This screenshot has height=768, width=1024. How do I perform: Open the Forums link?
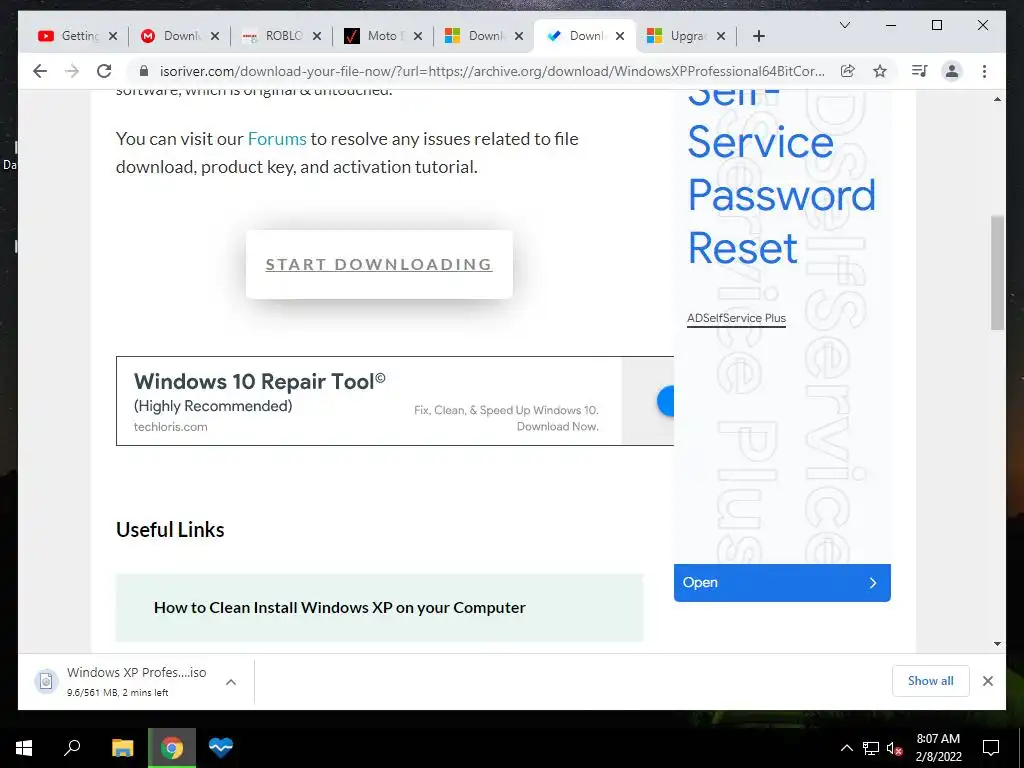click(x=277, y=138)
